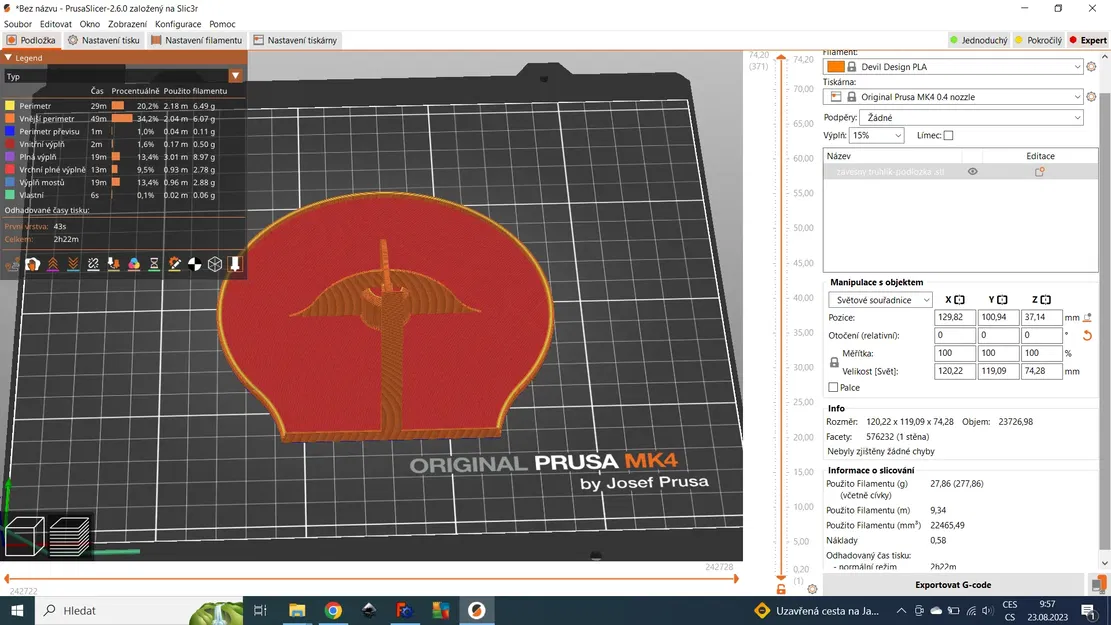
Task: Hide the STL object using the eye icon
Action: click(x=972, y=171)
